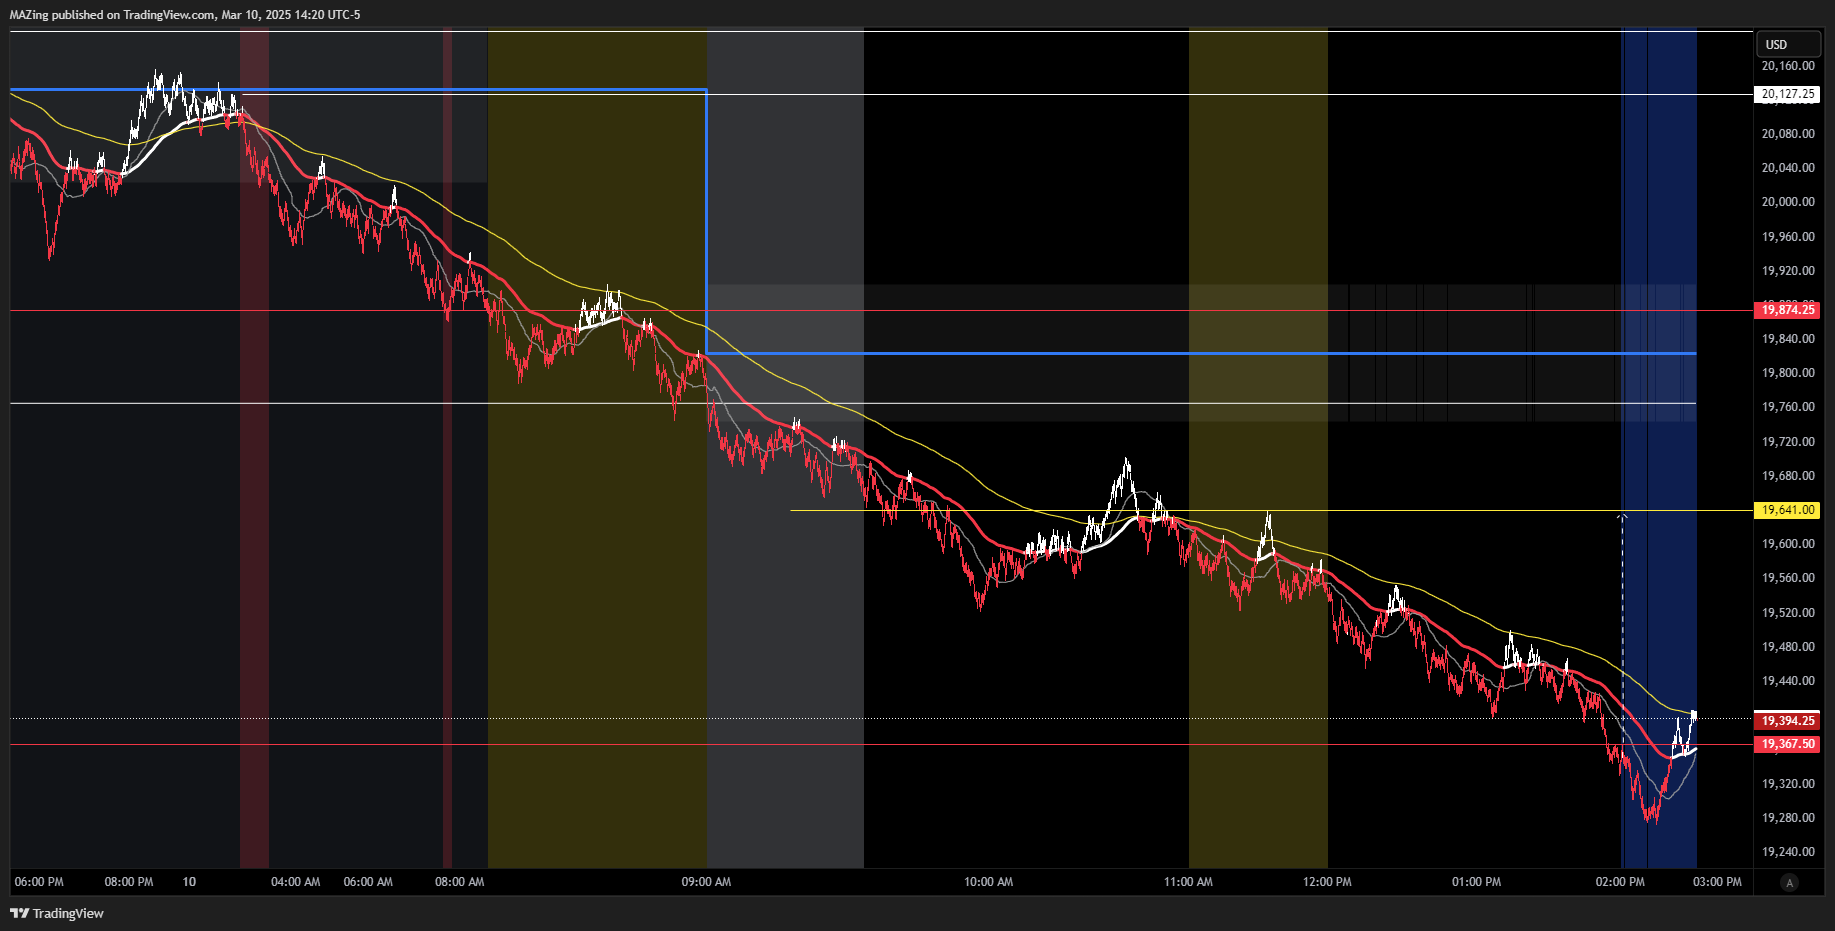Click the 19,680.00 price axis value
Viewport: 1835px width, 931px height.
[x=1788, y=476]
